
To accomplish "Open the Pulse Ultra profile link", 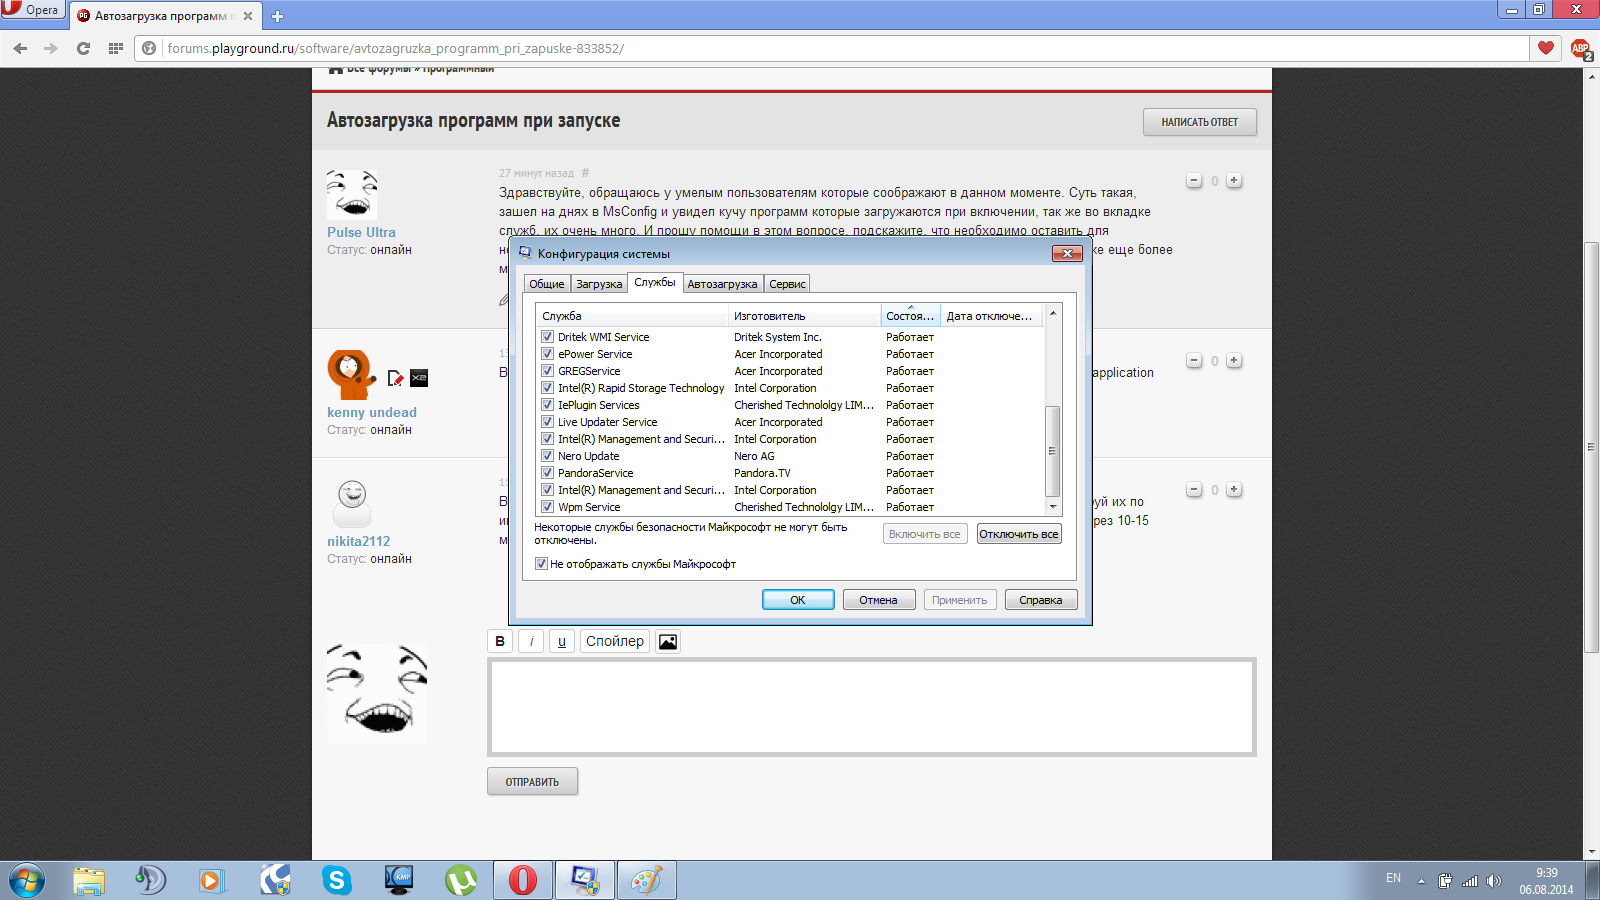I will click(x=361, y=232).
